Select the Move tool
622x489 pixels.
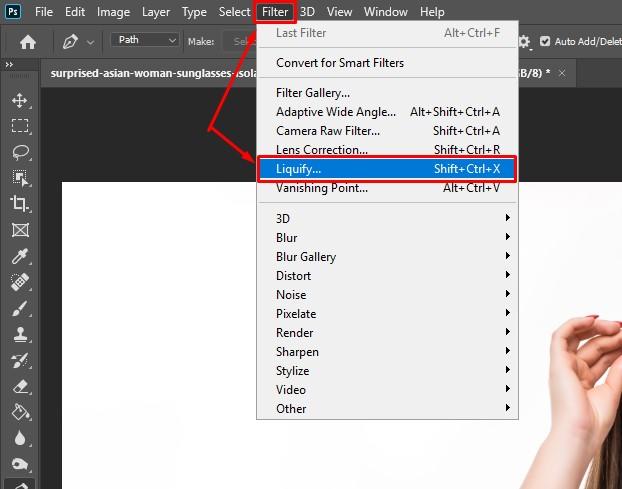coord(20,101)
